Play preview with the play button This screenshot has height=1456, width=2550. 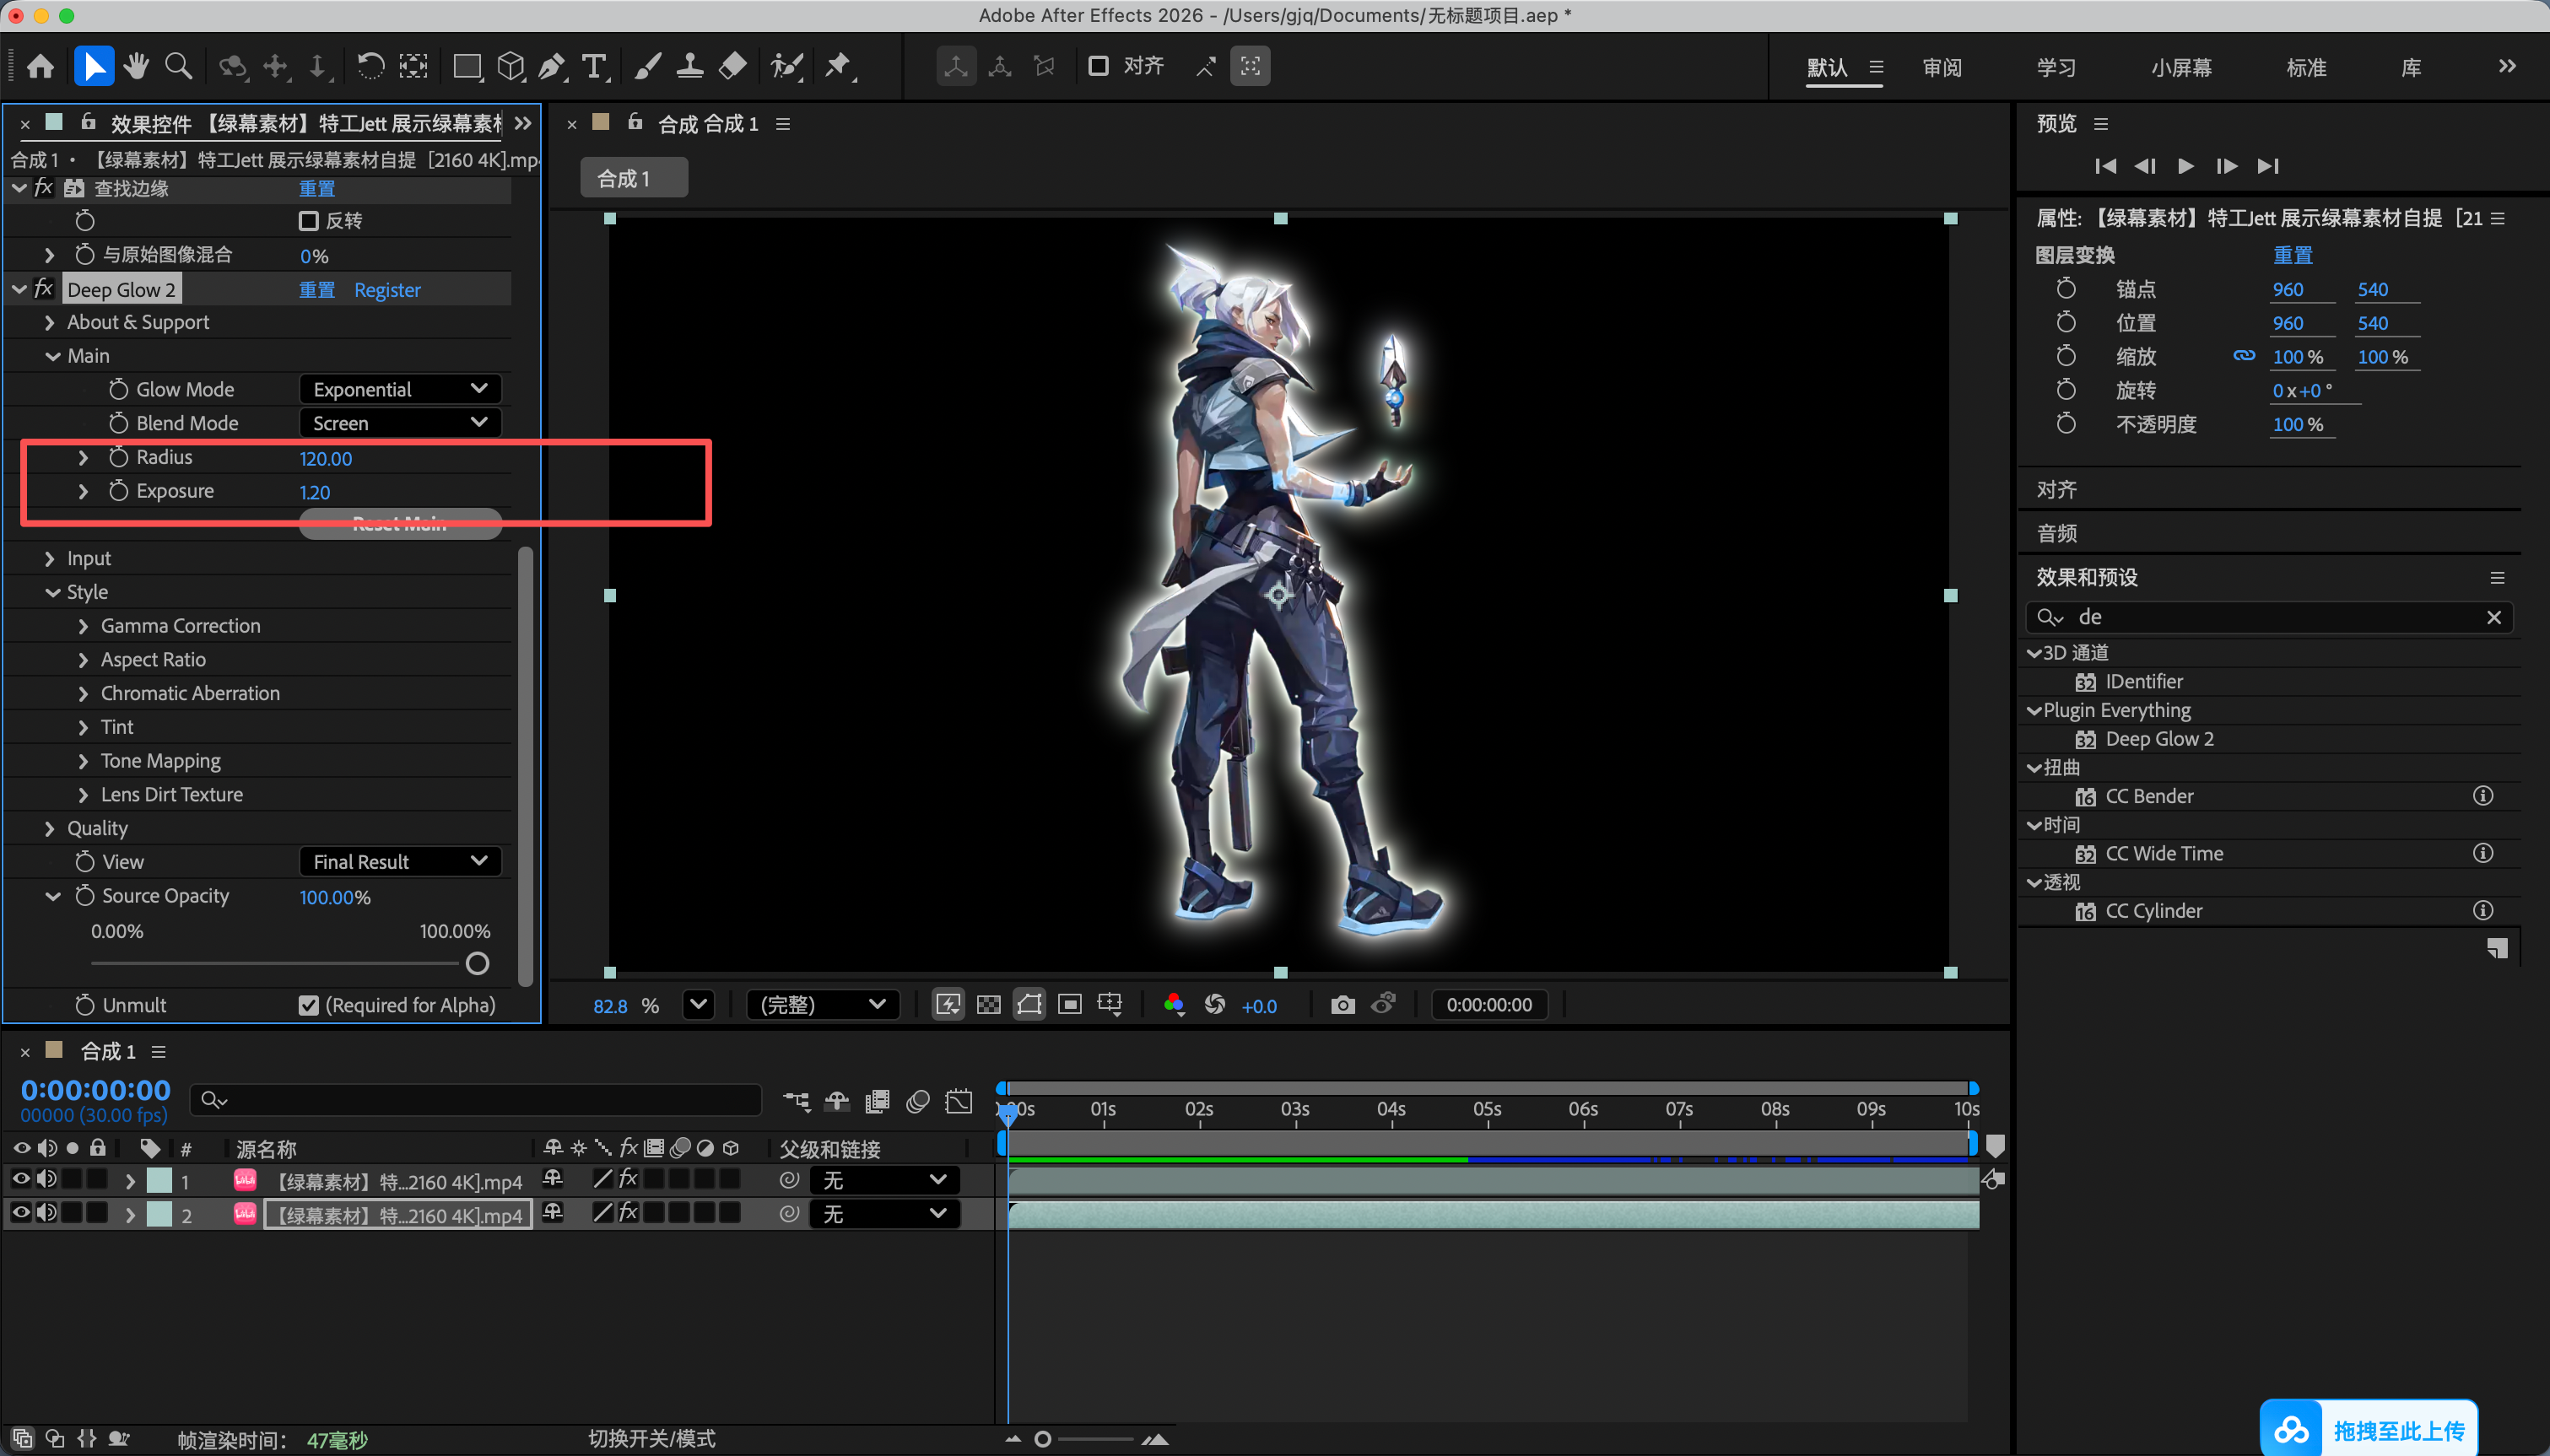(x=2185, y=166)
